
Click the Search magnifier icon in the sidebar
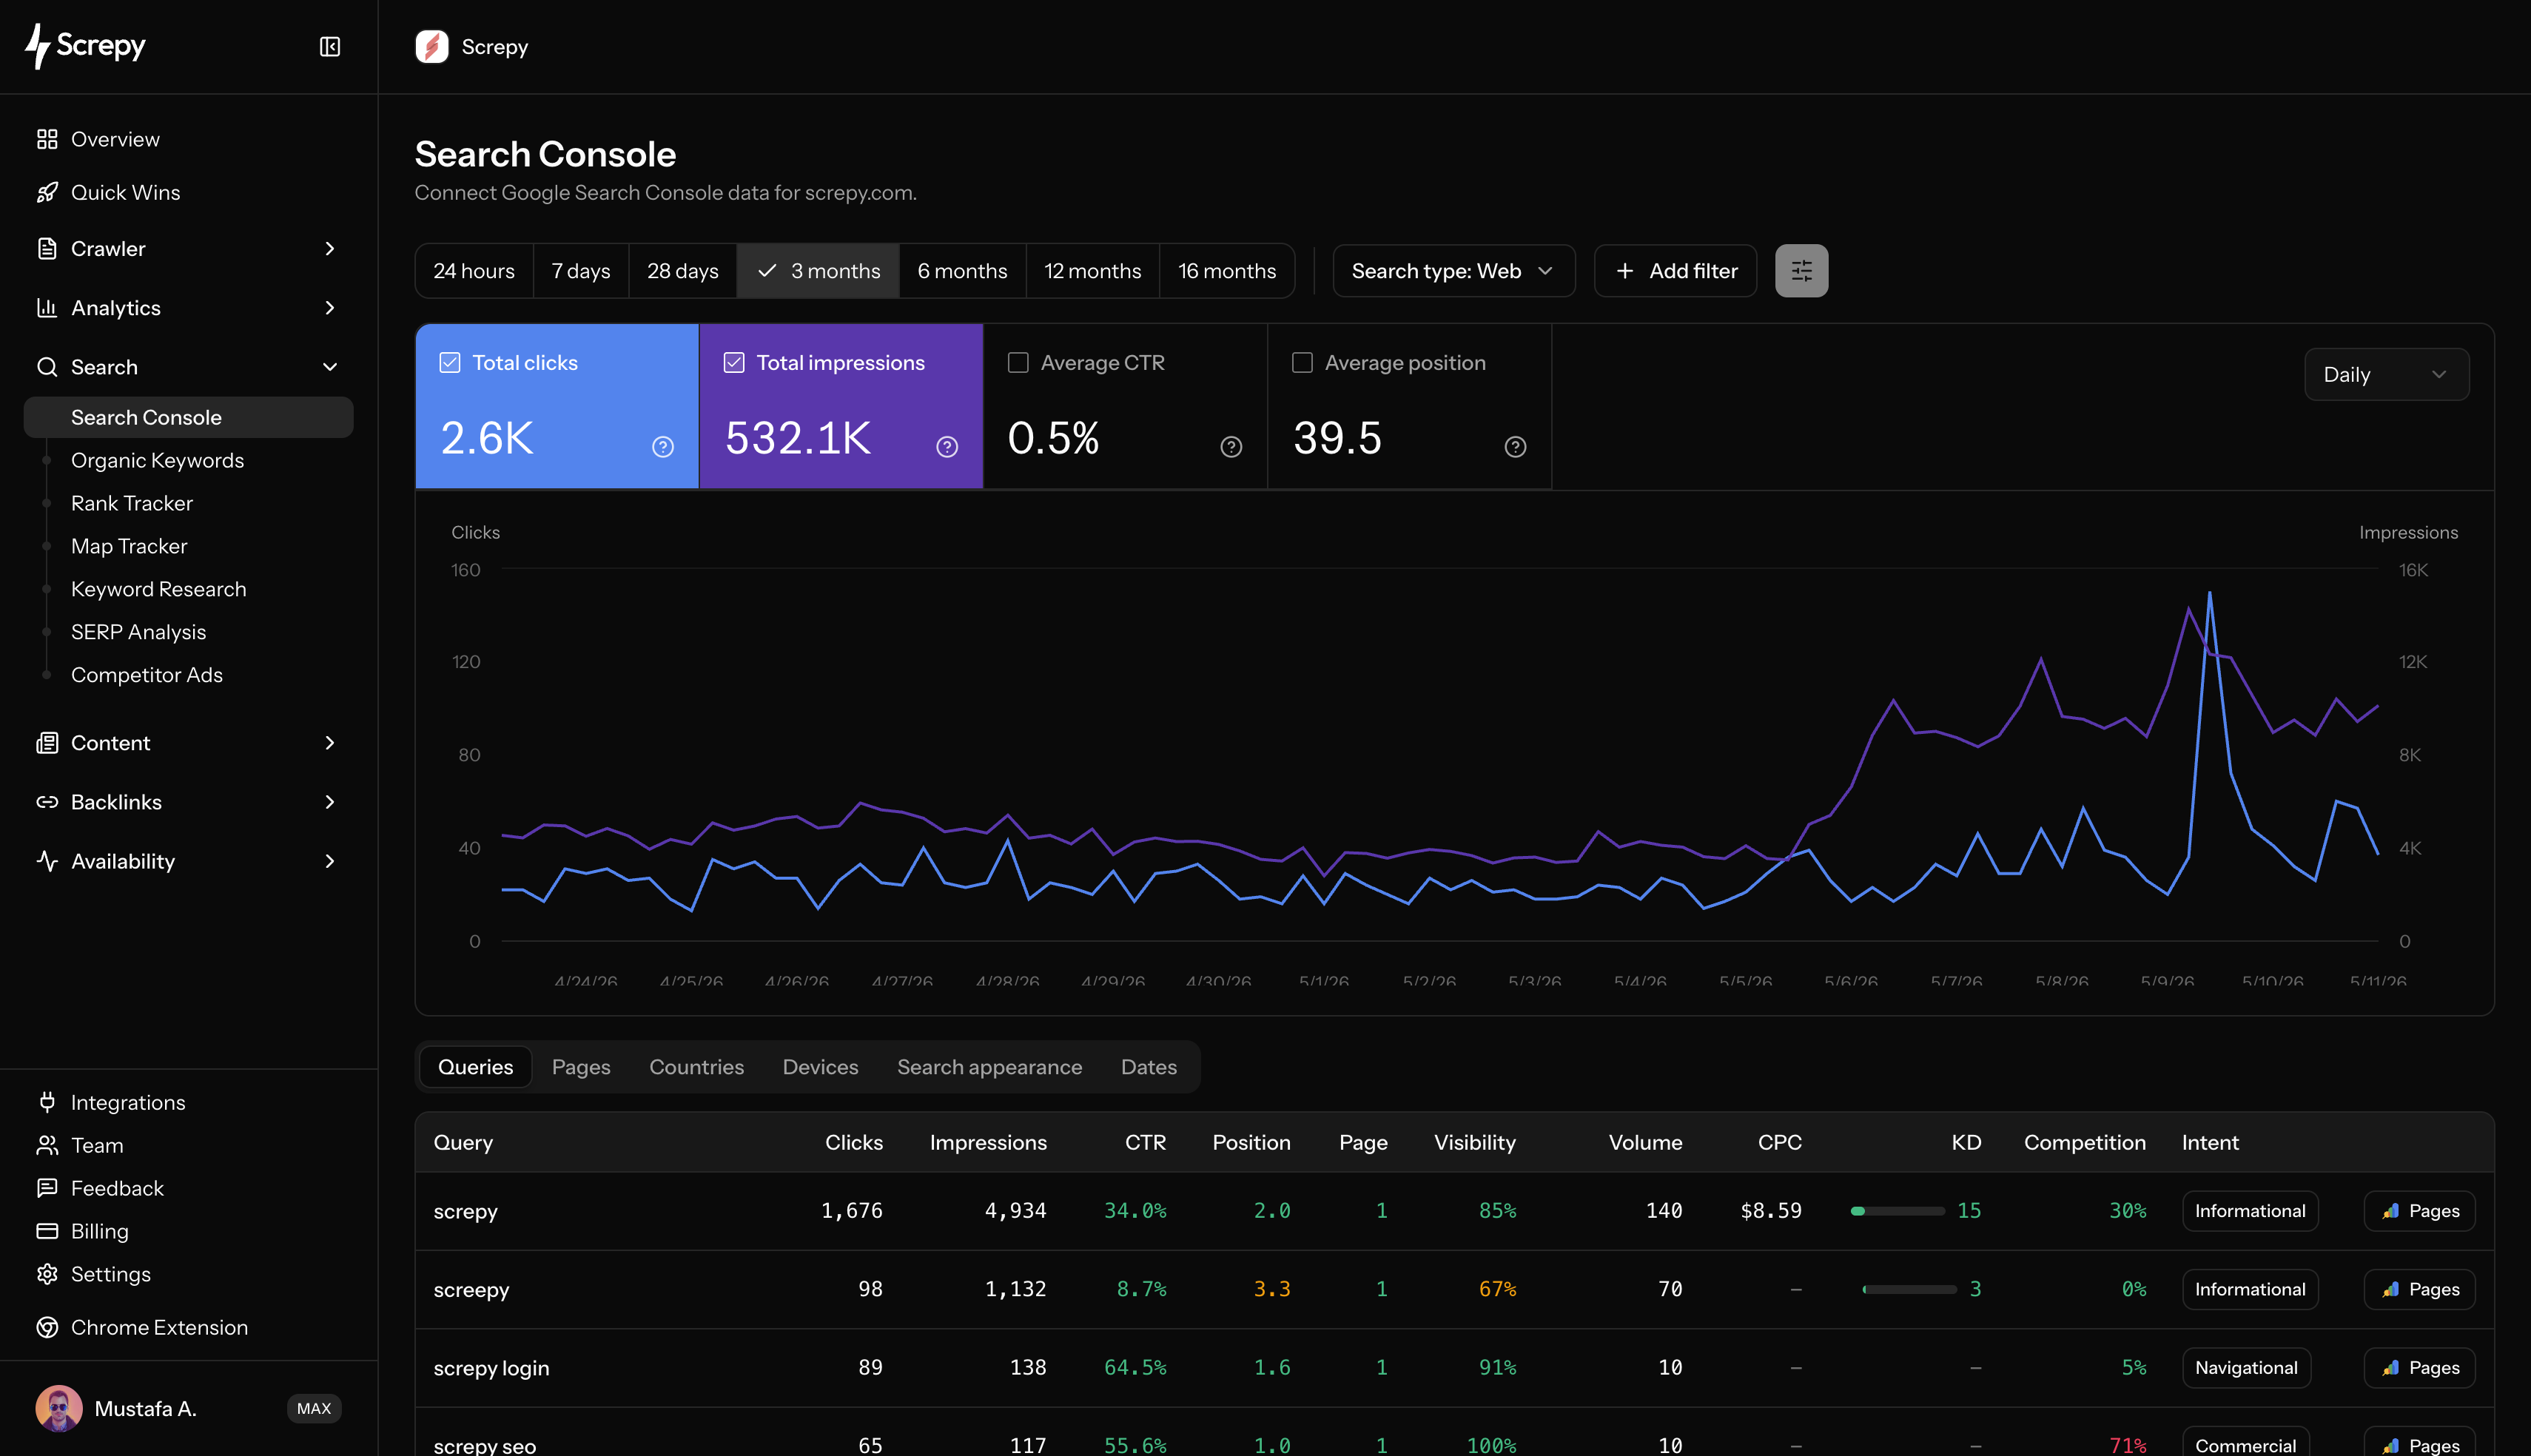[x=47, y=367]
